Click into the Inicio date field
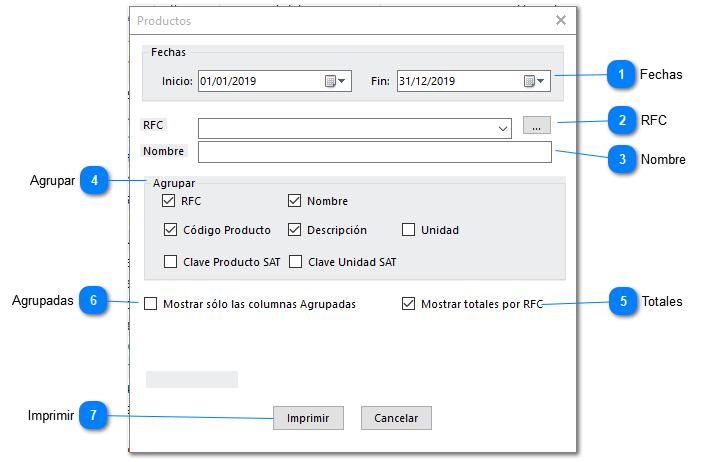 coord(258,81)
